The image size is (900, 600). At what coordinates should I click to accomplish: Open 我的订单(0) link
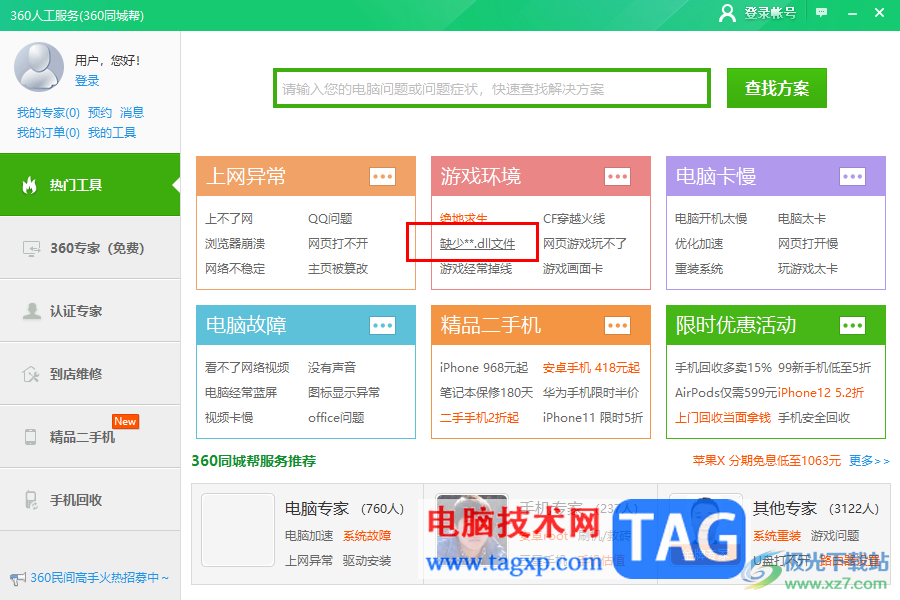click(48, 133)
